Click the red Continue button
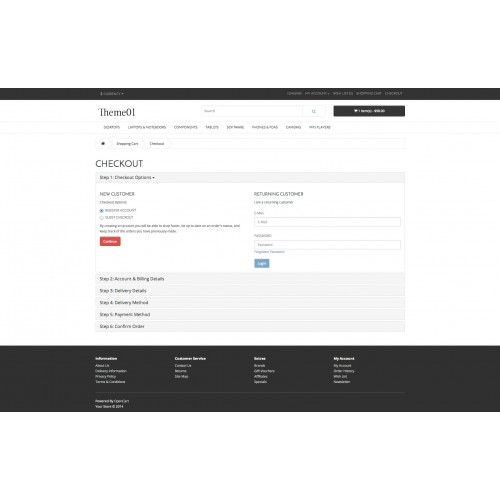Image resolution: width=500 pixels, height=500 pixels. (x=110, y=241)
